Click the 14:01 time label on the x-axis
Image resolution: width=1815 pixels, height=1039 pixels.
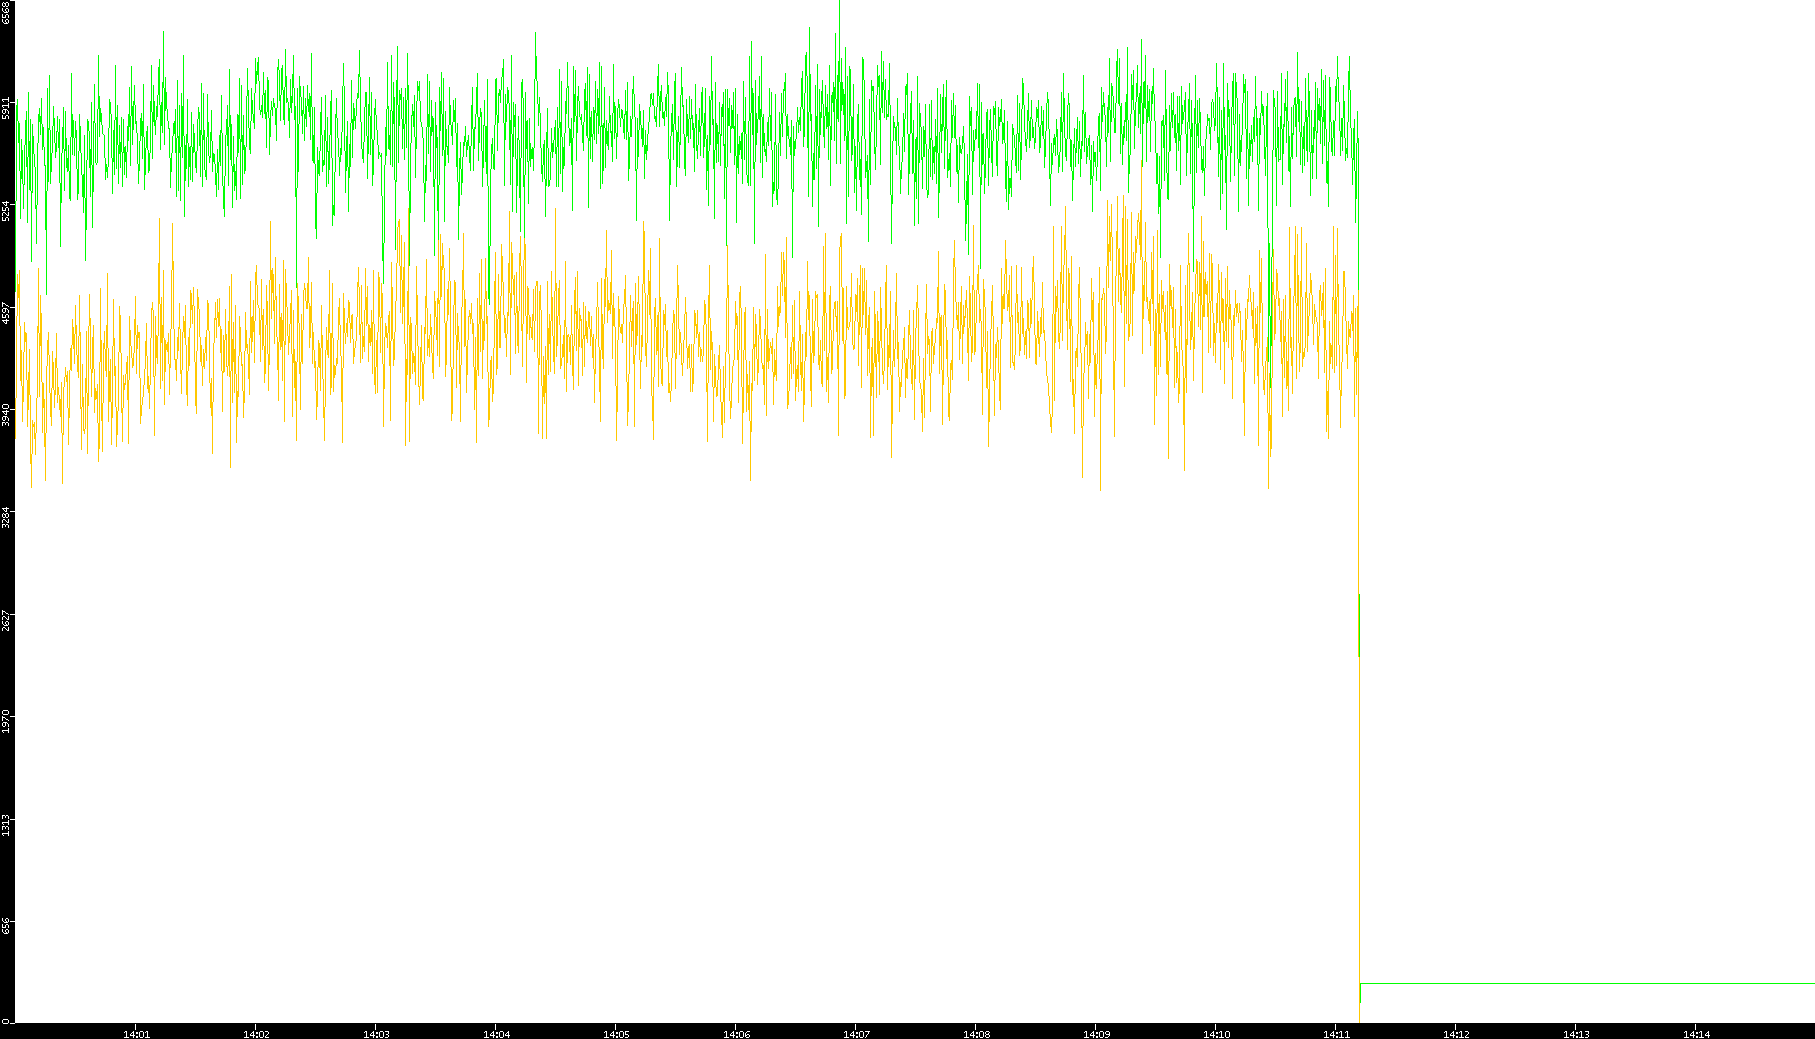(x=136, y=1033)
